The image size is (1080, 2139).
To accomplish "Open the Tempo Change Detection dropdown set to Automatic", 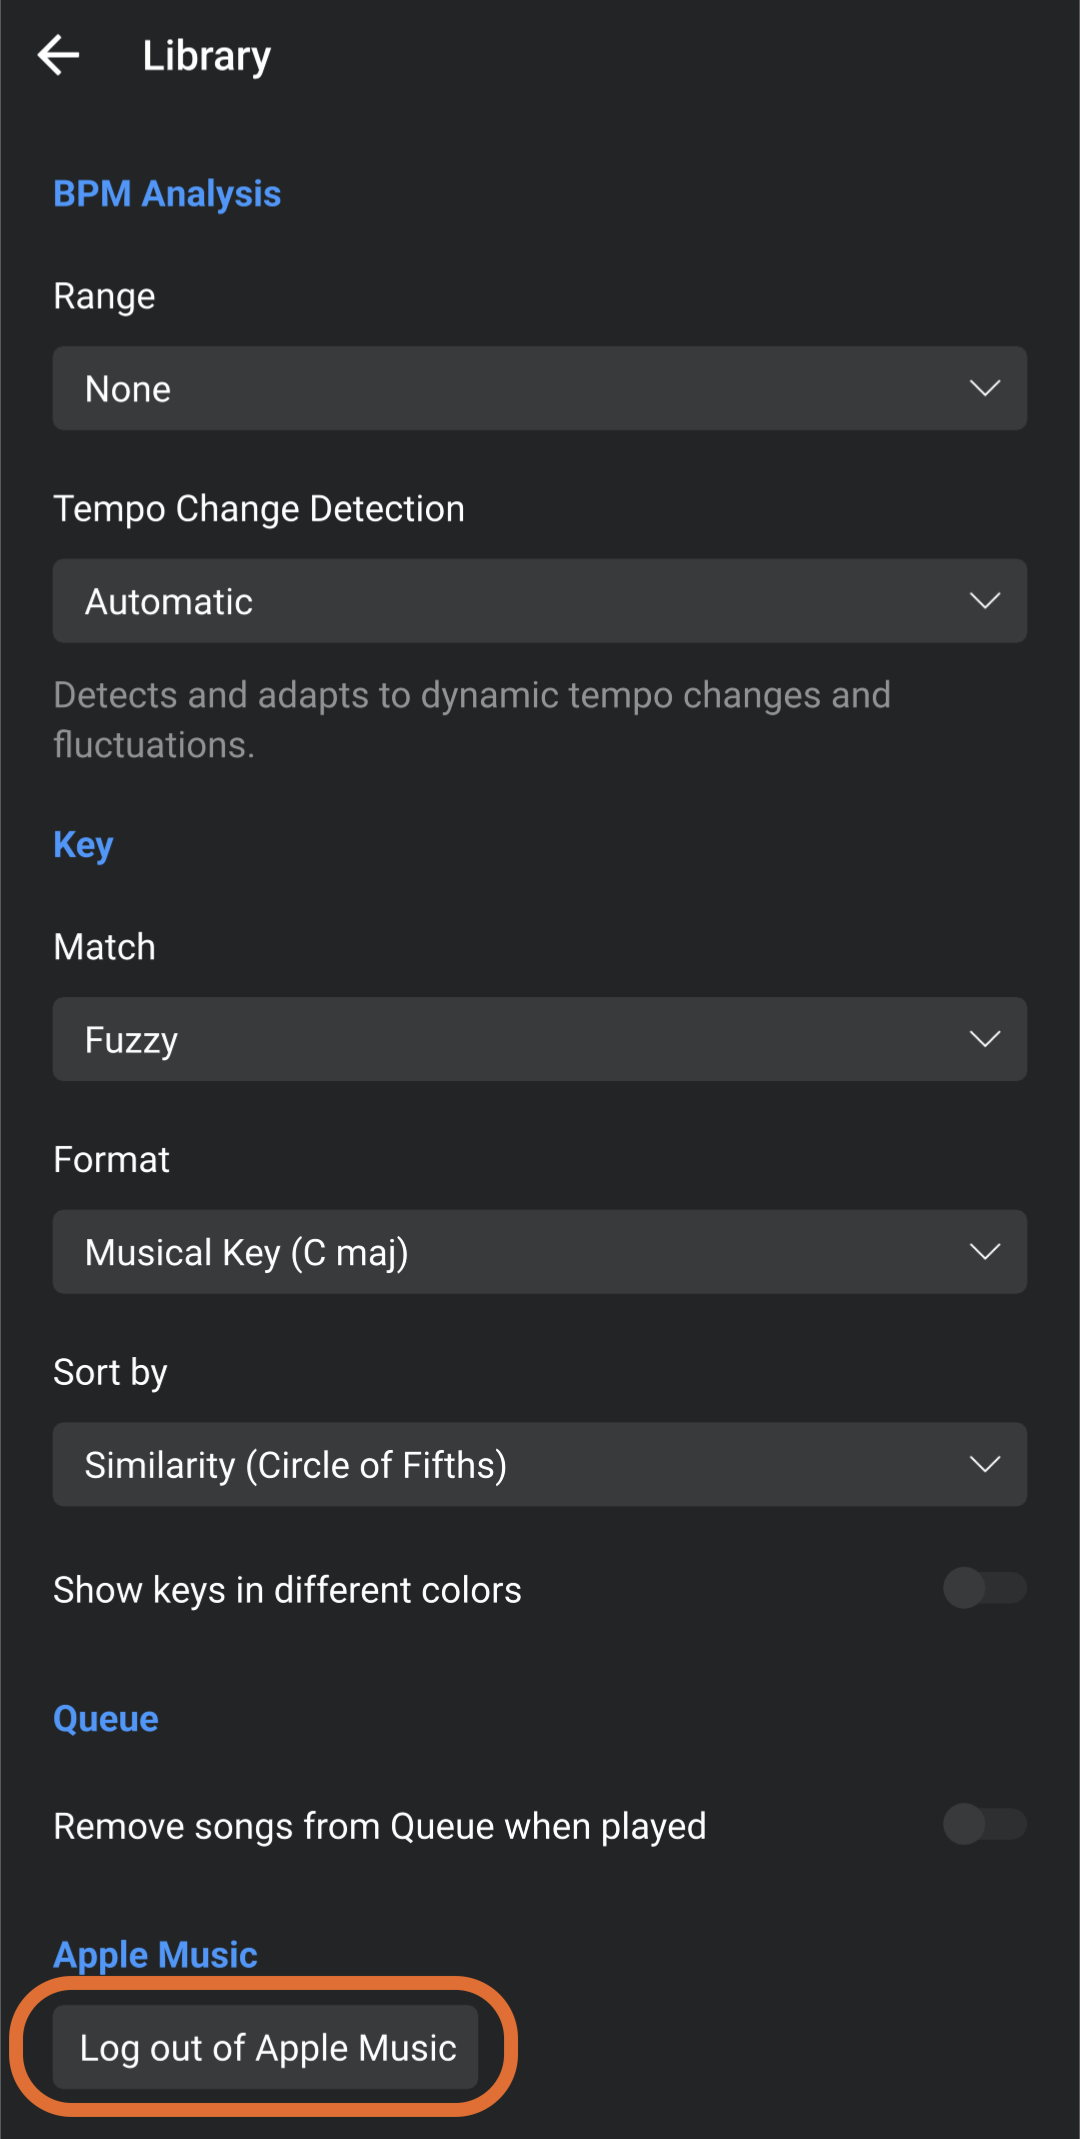I will coord(539,601).
